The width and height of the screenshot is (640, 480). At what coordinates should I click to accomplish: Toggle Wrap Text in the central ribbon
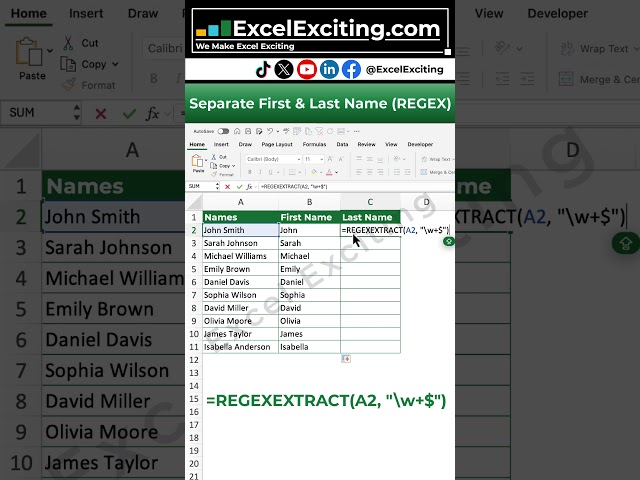coord(438,159)
